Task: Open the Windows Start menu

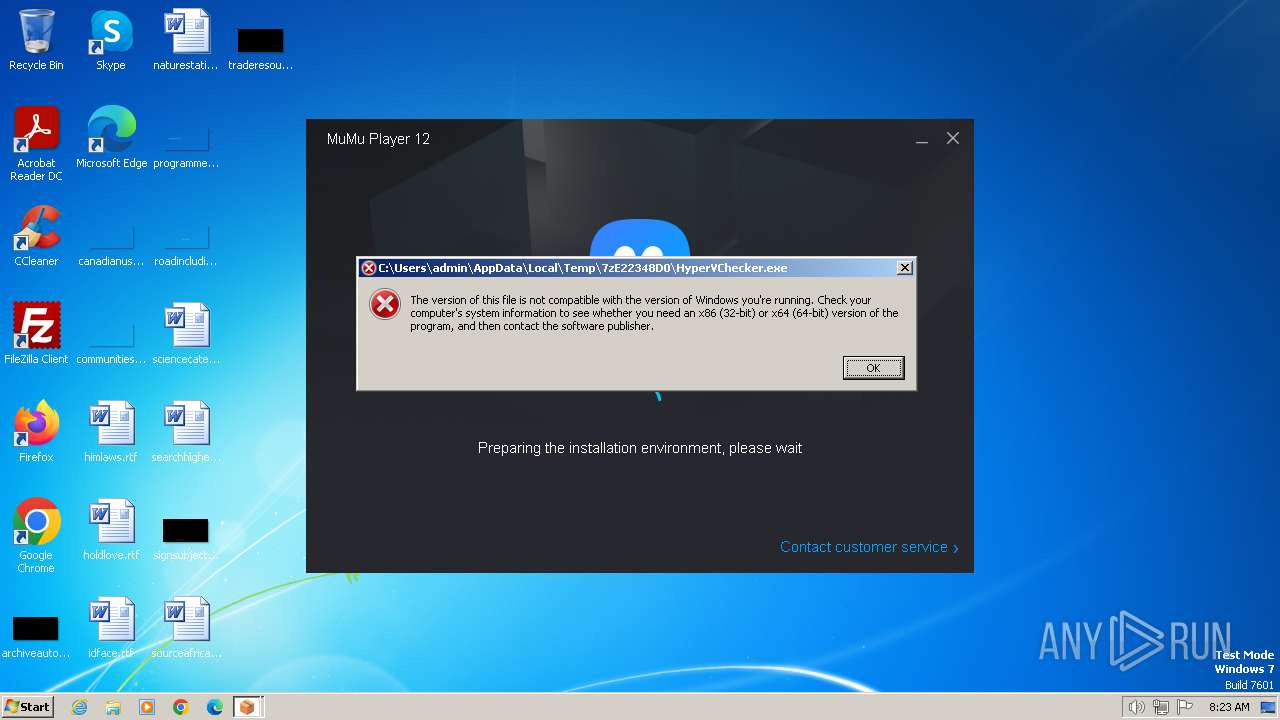Action: [x=28, y=706]
